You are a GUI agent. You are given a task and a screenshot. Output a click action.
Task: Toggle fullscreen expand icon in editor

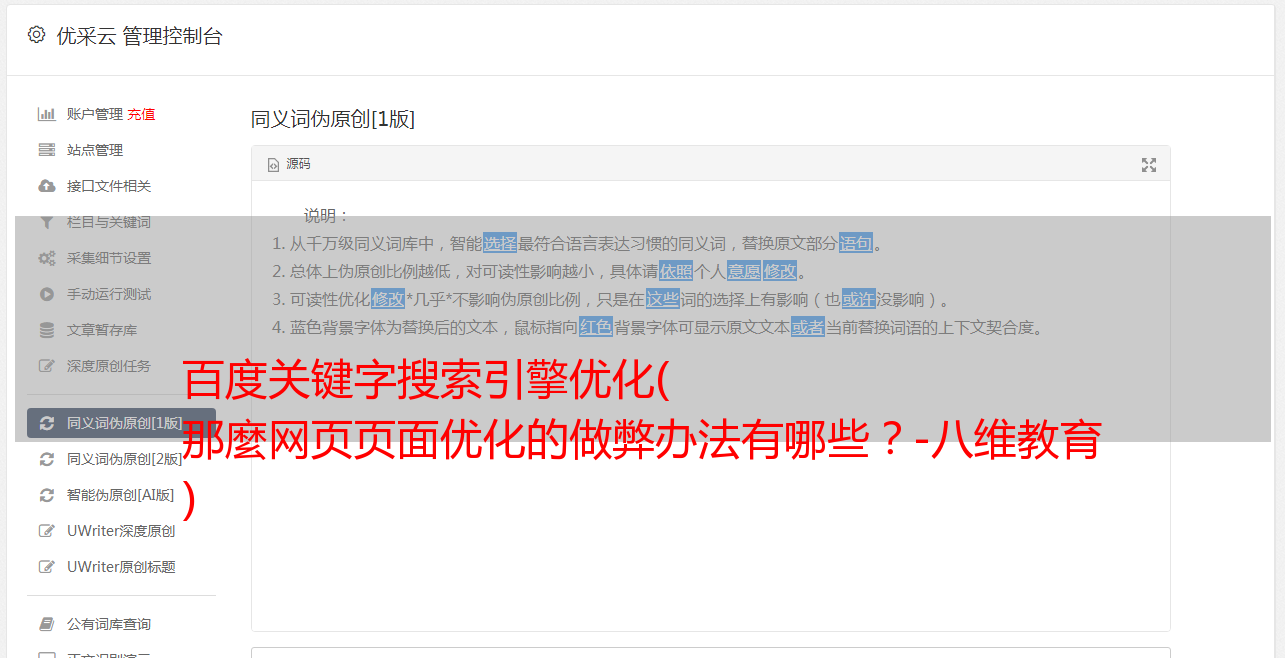tap(1149, 165)
